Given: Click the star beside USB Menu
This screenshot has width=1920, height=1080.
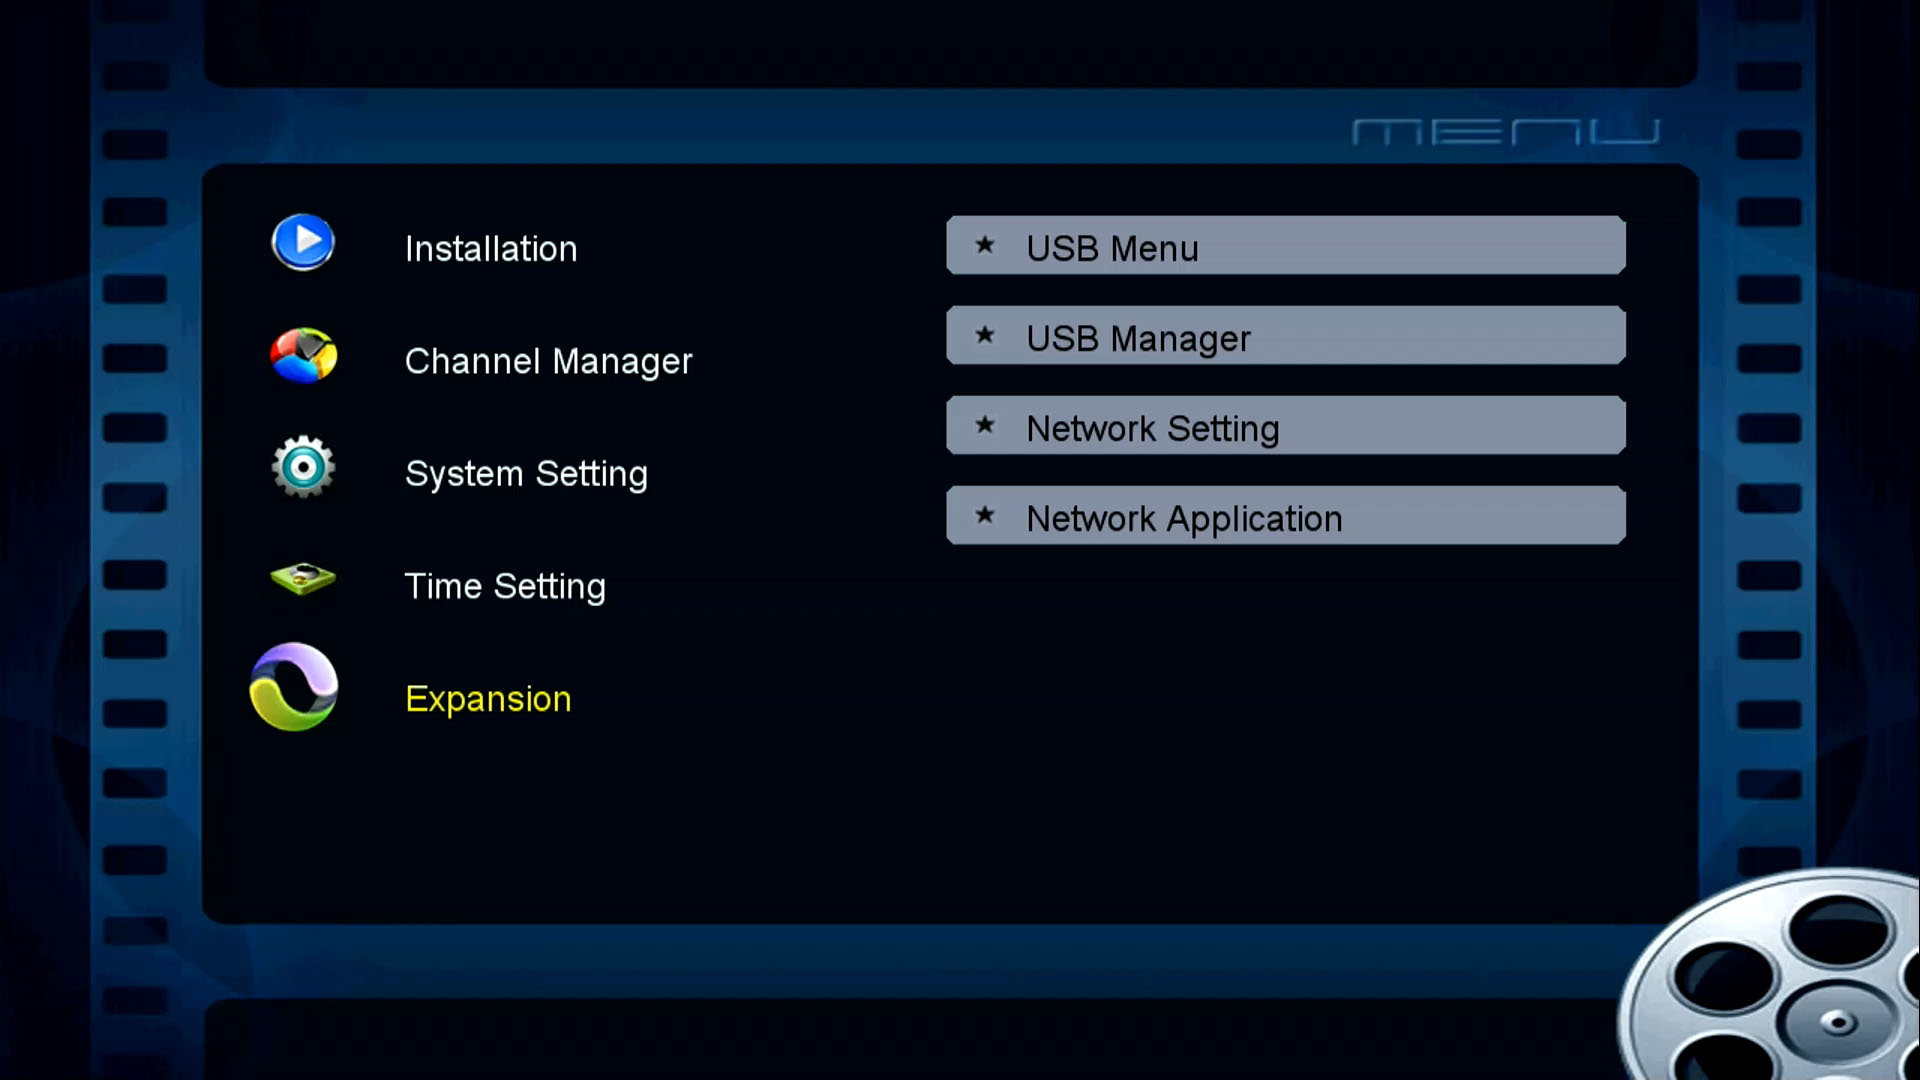Looking at the screenshot, I should point(985,244).
